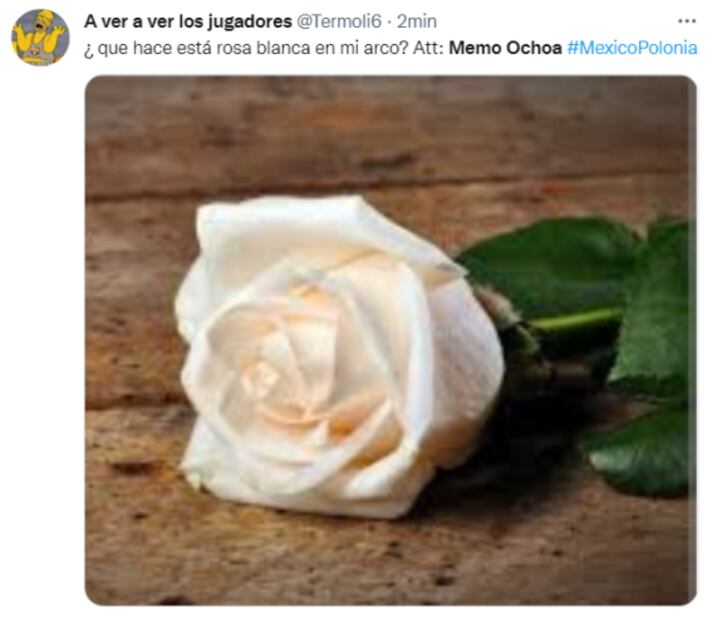
Task: Click the display name A ver a ver los jugadores
Action: coord(188,21)
